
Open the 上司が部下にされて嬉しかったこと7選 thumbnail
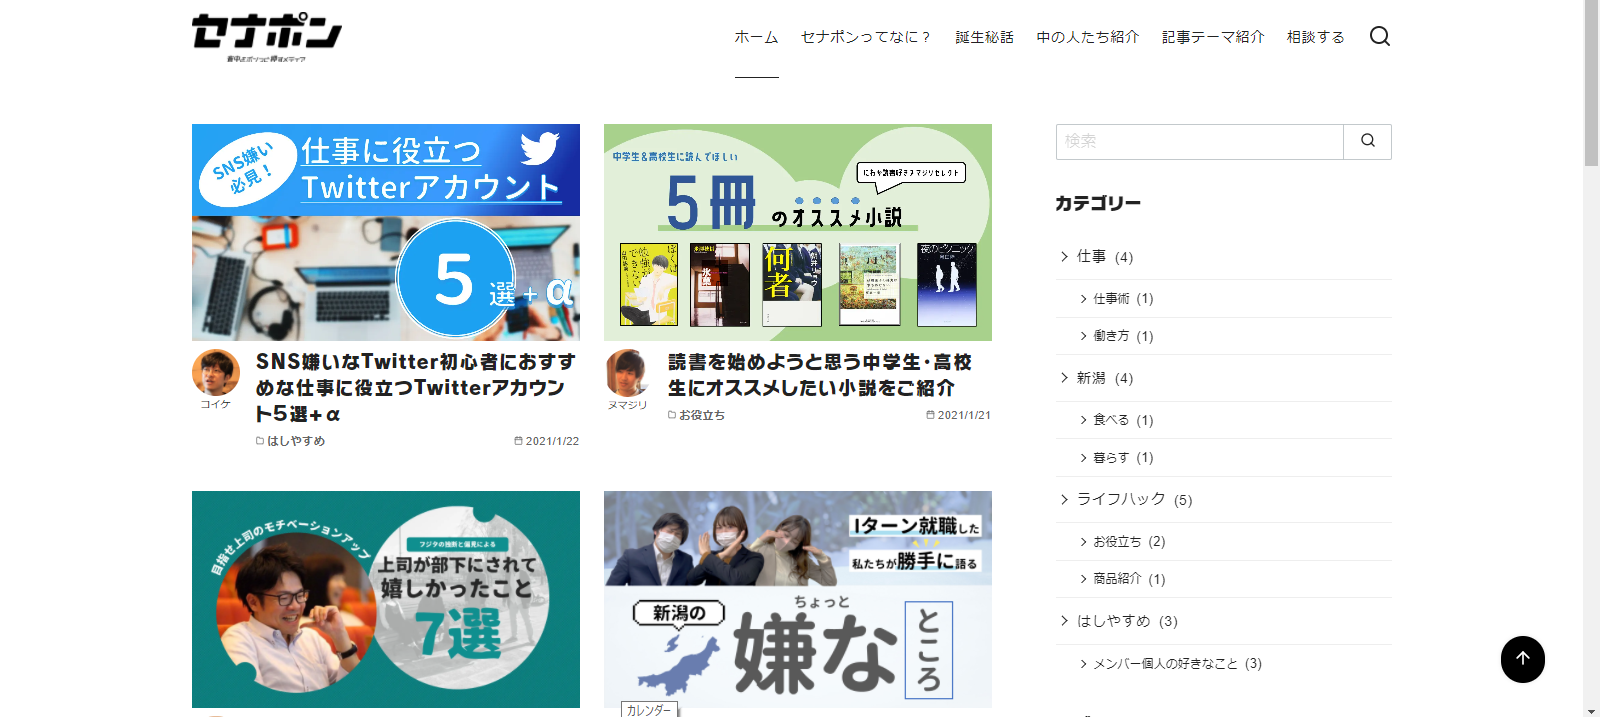(386, 599)
